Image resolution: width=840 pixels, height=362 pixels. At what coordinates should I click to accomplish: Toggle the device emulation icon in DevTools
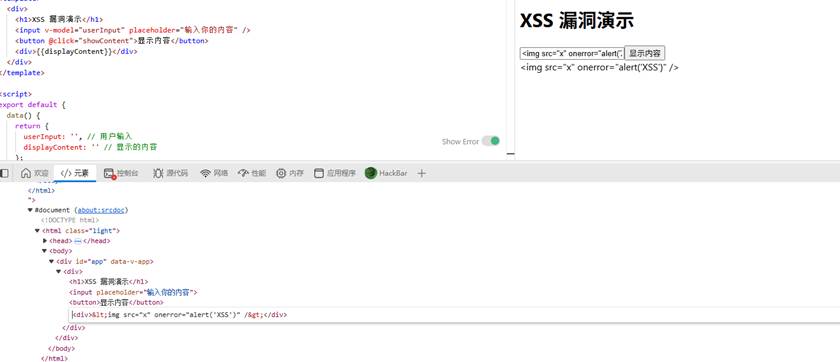click(4, 173)
